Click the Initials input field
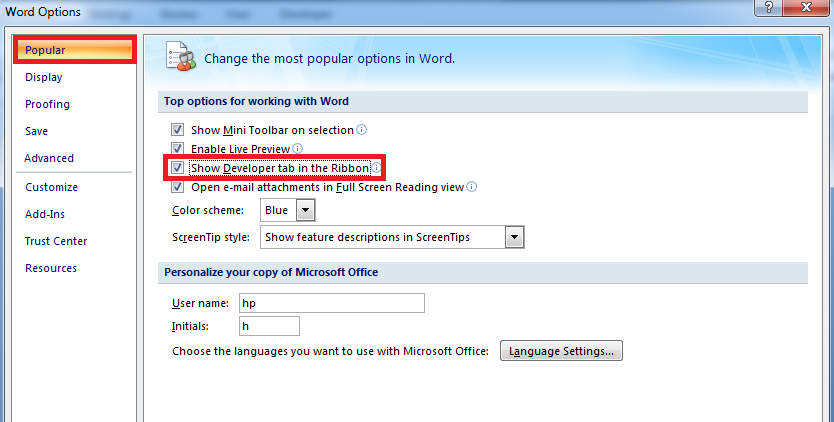 (269, 326)
